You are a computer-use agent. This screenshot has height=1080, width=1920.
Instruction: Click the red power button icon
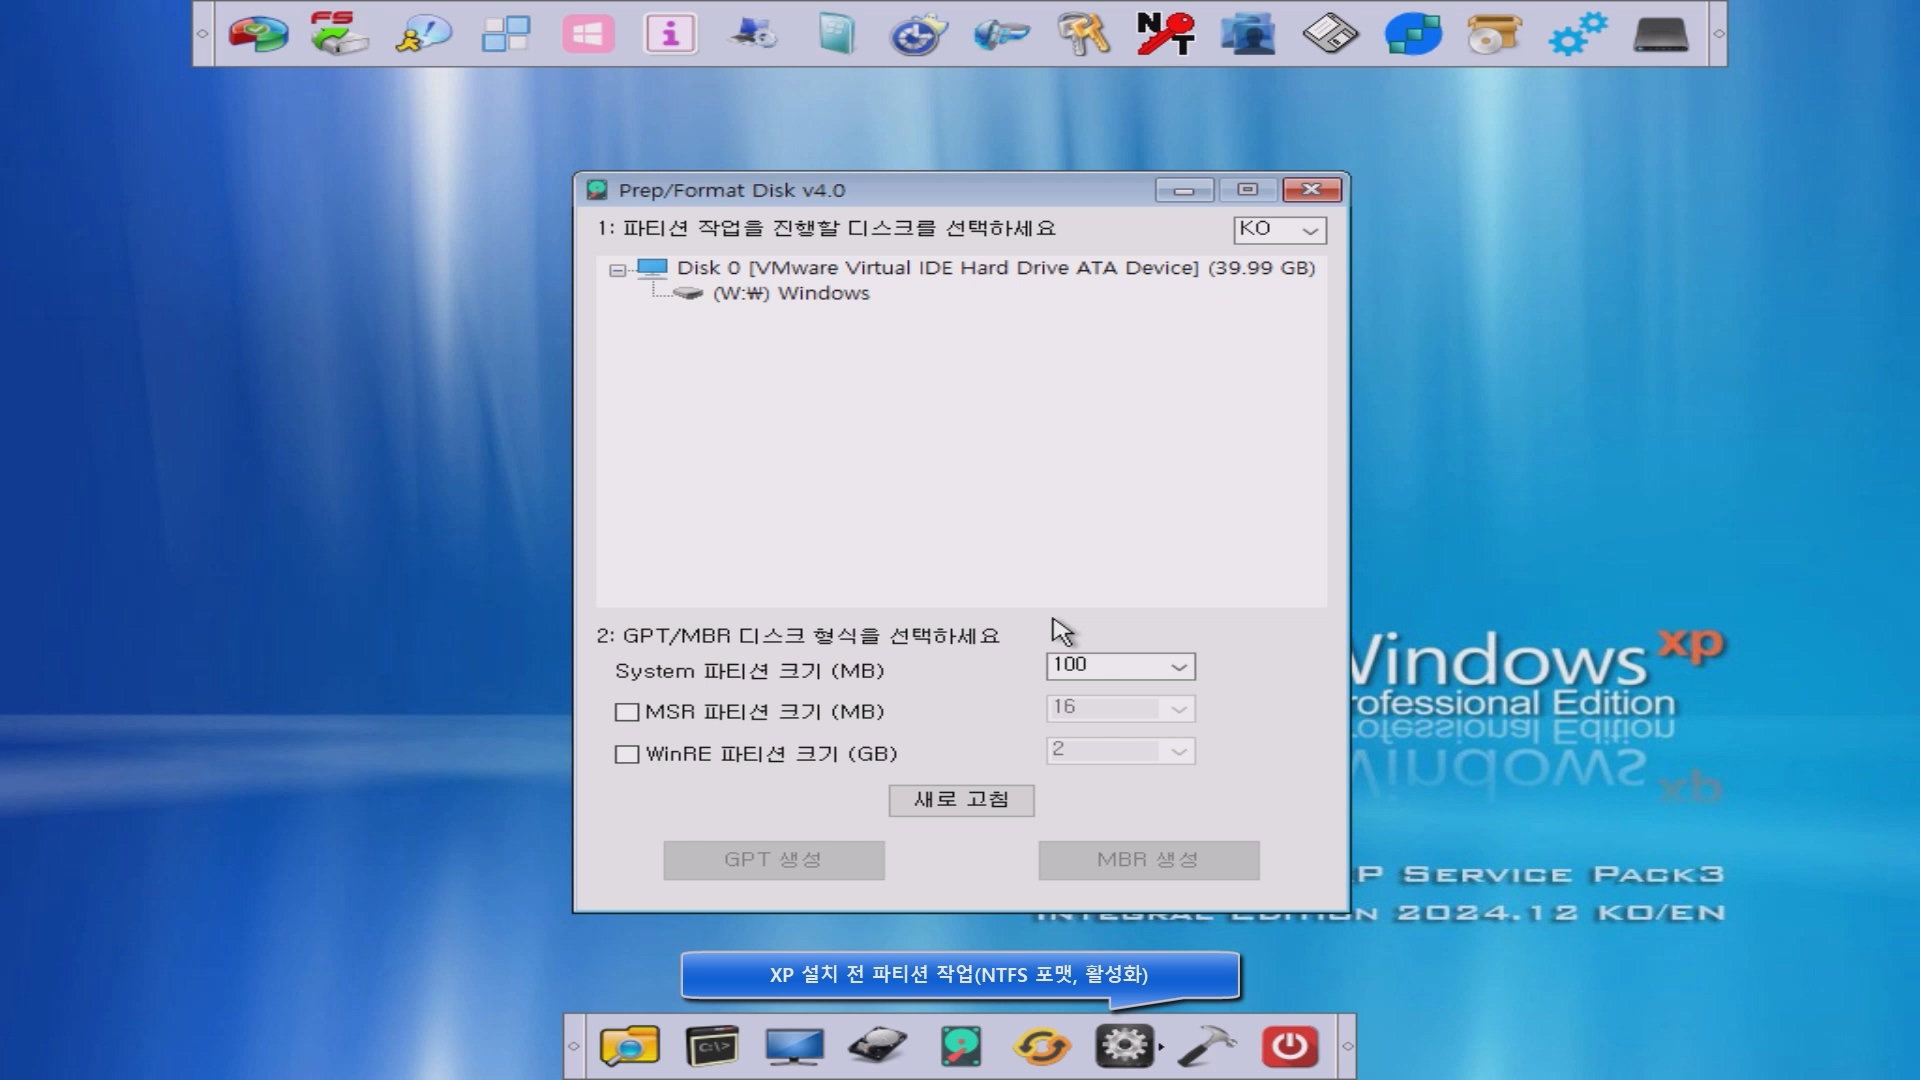tap(1289, 1047)
